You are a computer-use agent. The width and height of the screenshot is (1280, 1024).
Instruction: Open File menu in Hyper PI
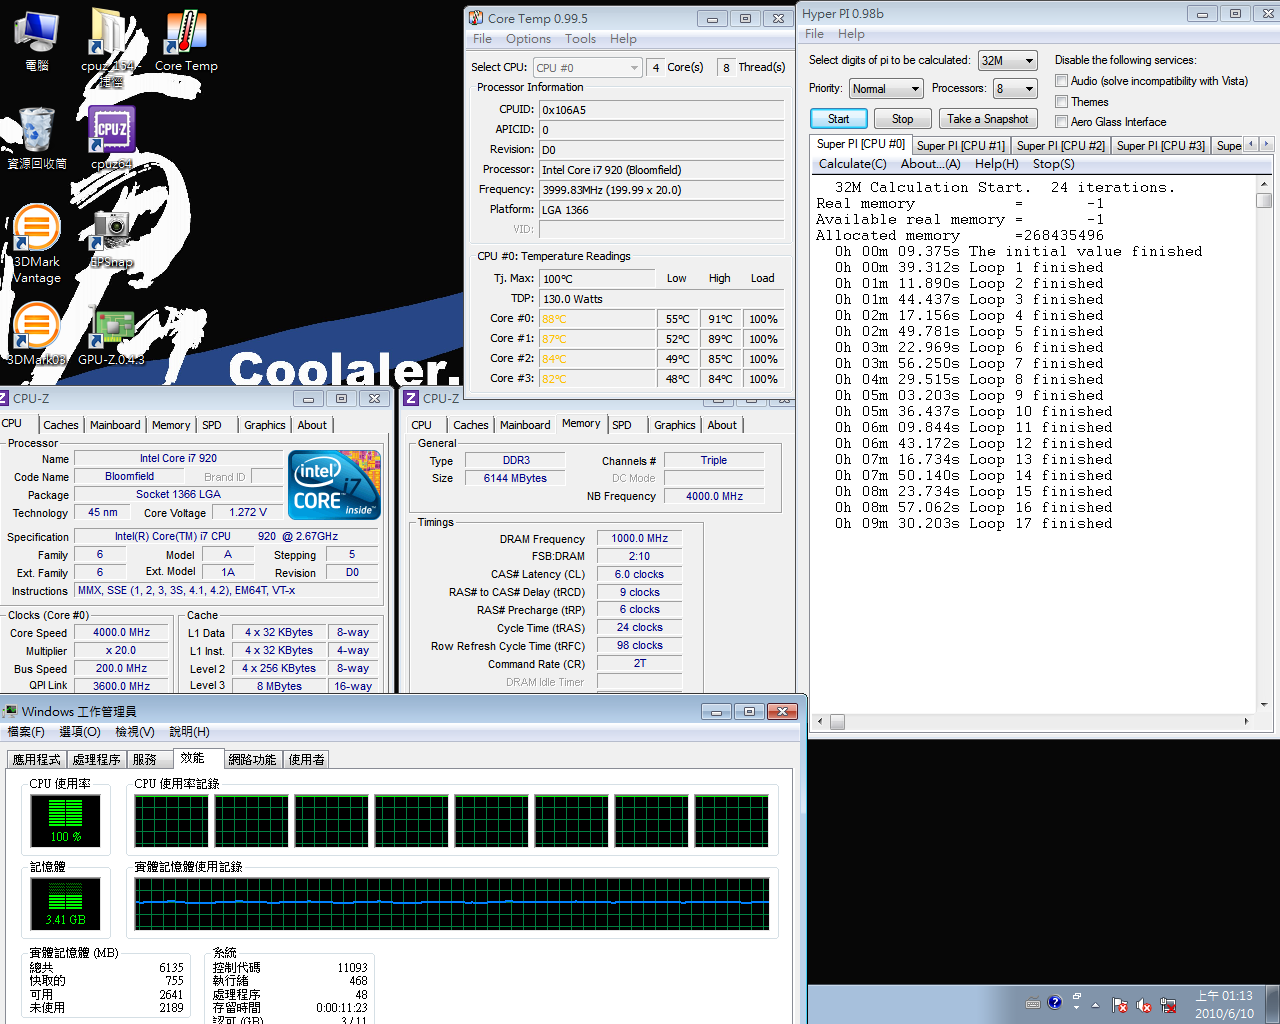pos(814,34)
